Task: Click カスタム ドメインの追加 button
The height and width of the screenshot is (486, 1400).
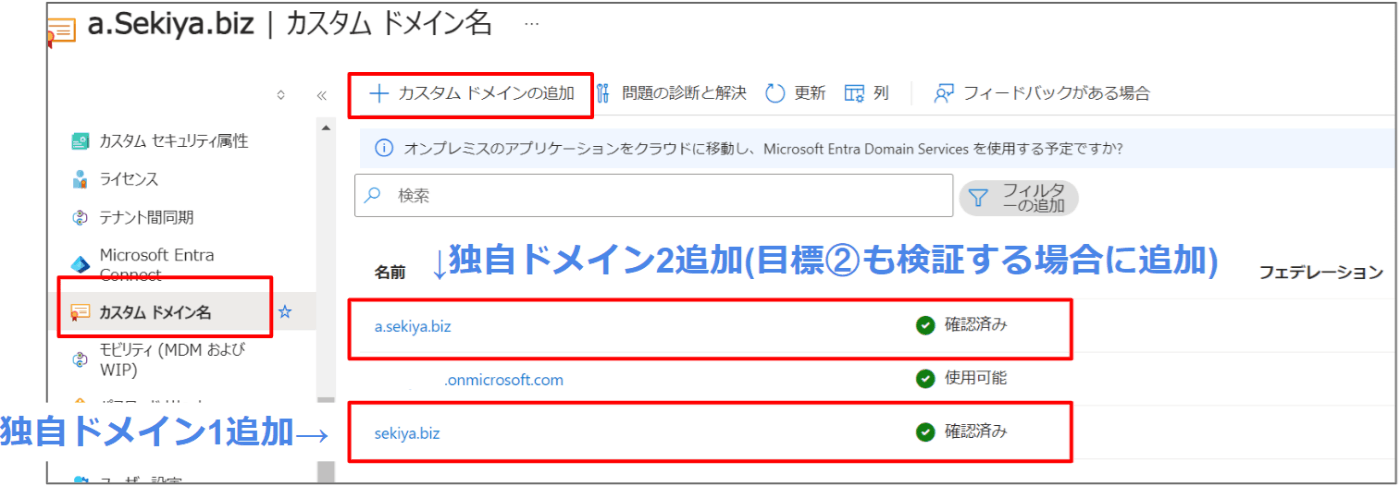Action: (x=472, y=94)
